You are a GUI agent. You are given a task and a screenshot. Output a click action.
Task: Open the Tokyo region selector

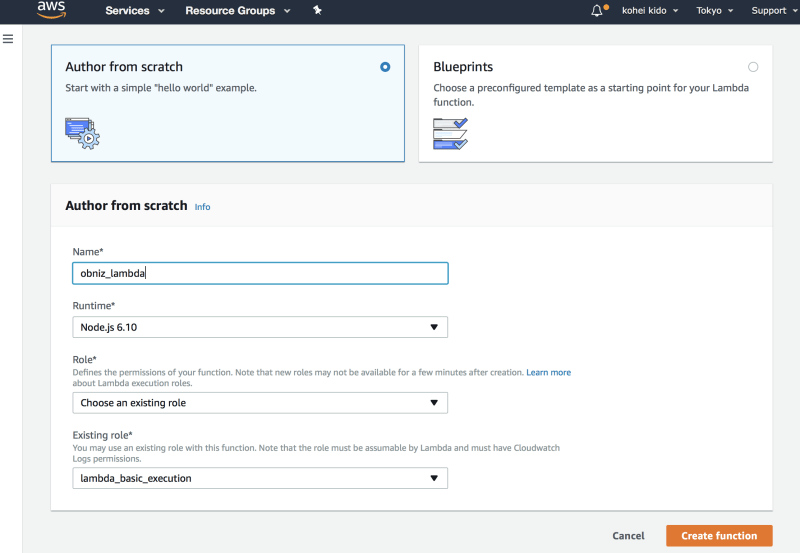click(715, 11)
